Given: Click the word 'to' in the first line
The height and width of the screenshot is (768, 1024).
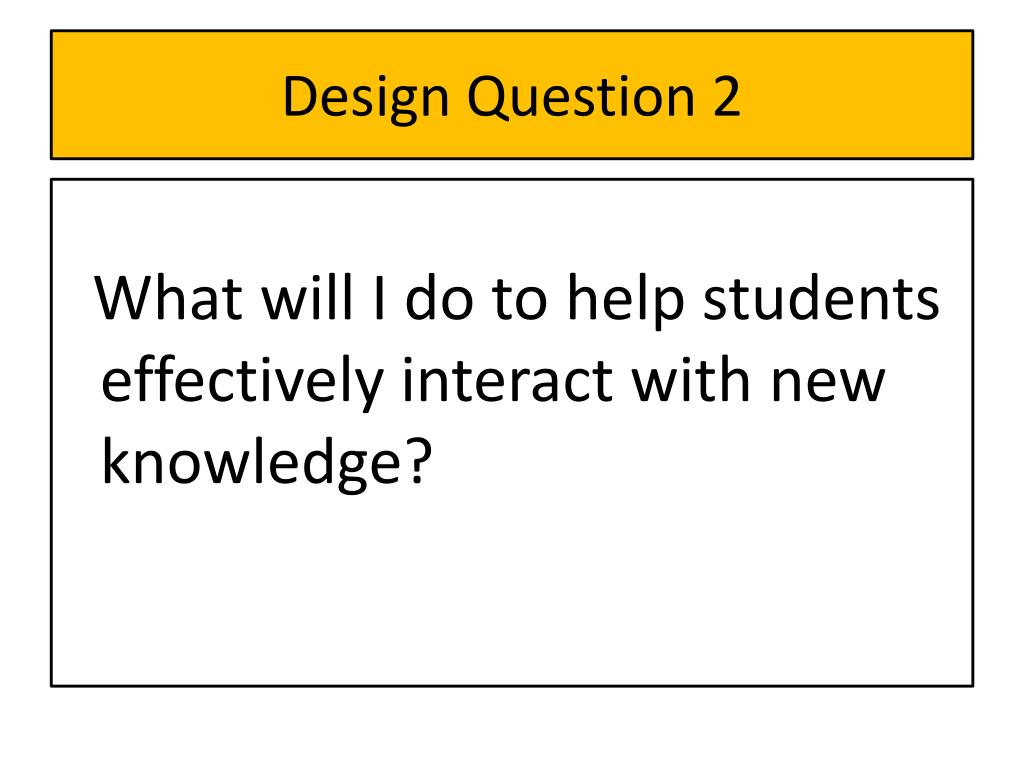Looking at the screenshot, I should tap(519, 299).
